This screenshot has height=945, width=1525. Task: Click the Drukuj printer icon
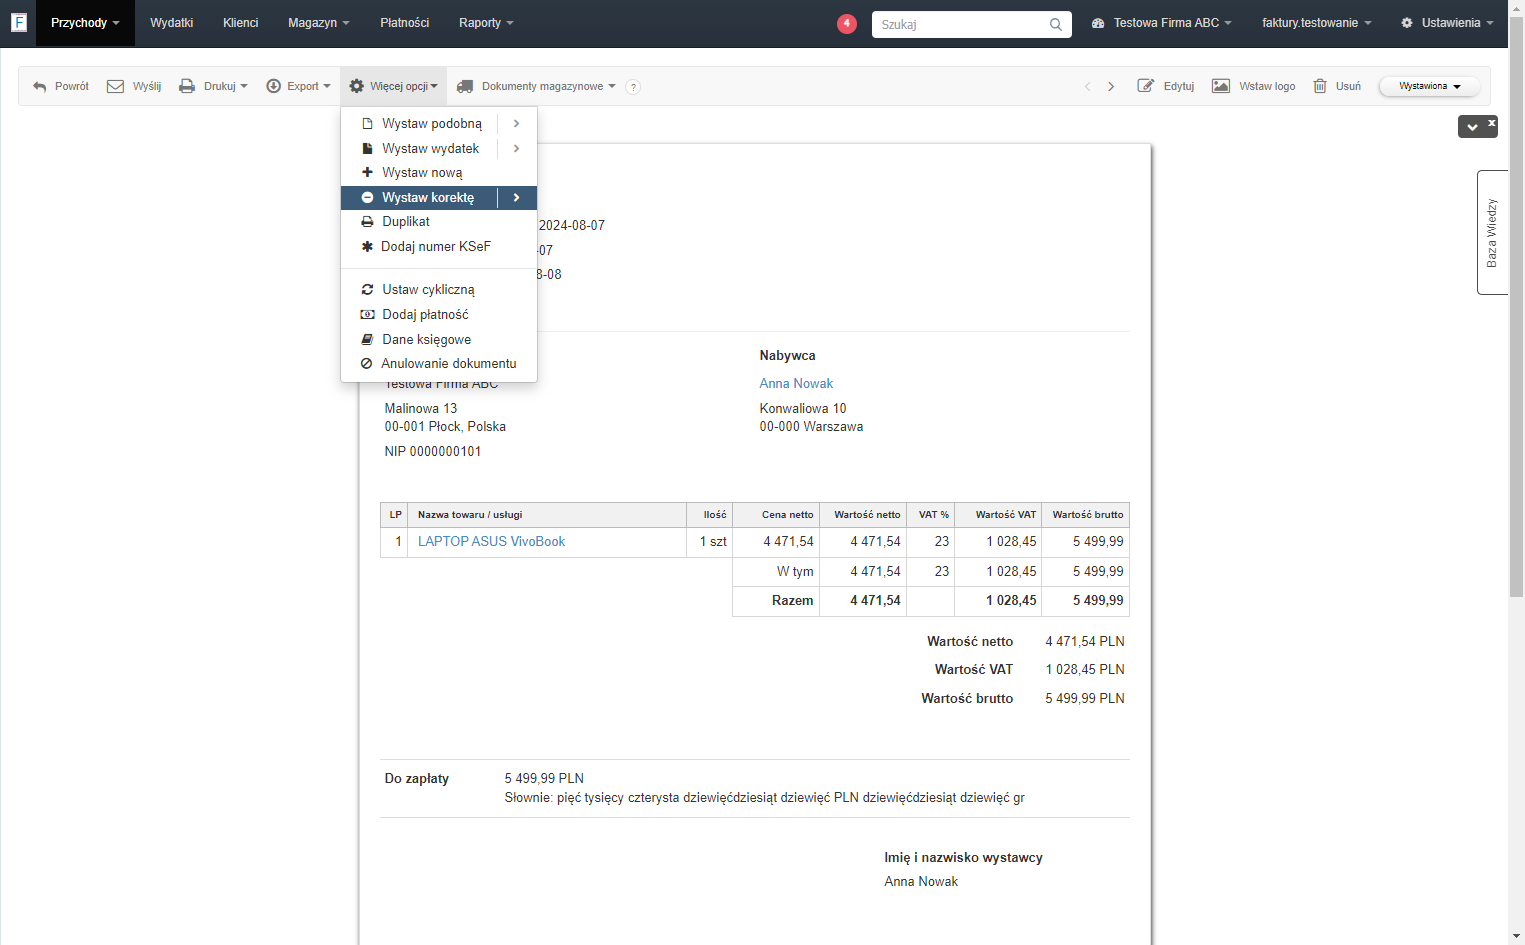pyautogui.click(x=187, y=86)
